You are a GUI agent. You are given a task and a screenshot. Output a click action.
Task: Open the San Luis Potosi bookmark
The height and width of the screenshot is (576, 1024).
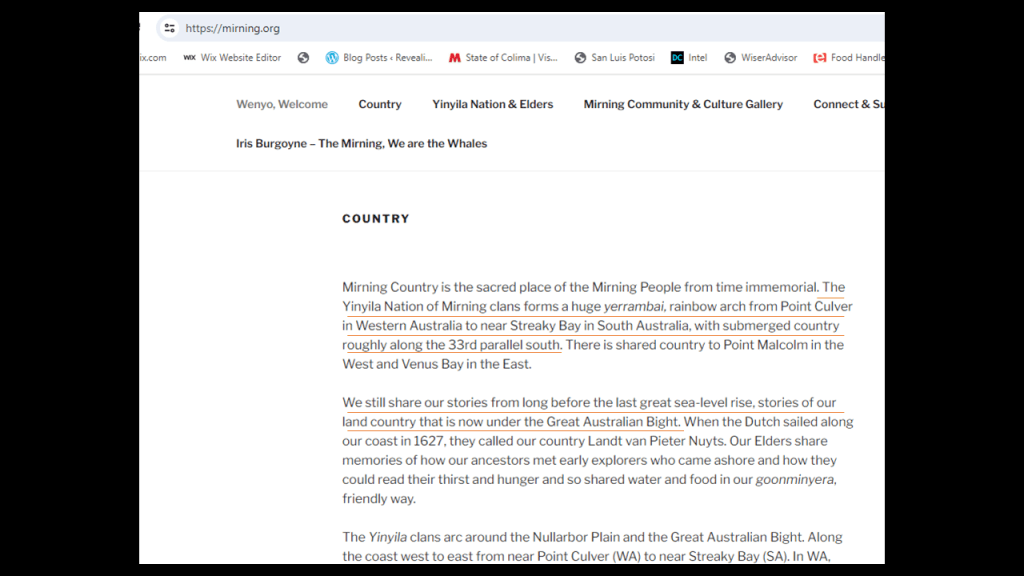point(614,58)
